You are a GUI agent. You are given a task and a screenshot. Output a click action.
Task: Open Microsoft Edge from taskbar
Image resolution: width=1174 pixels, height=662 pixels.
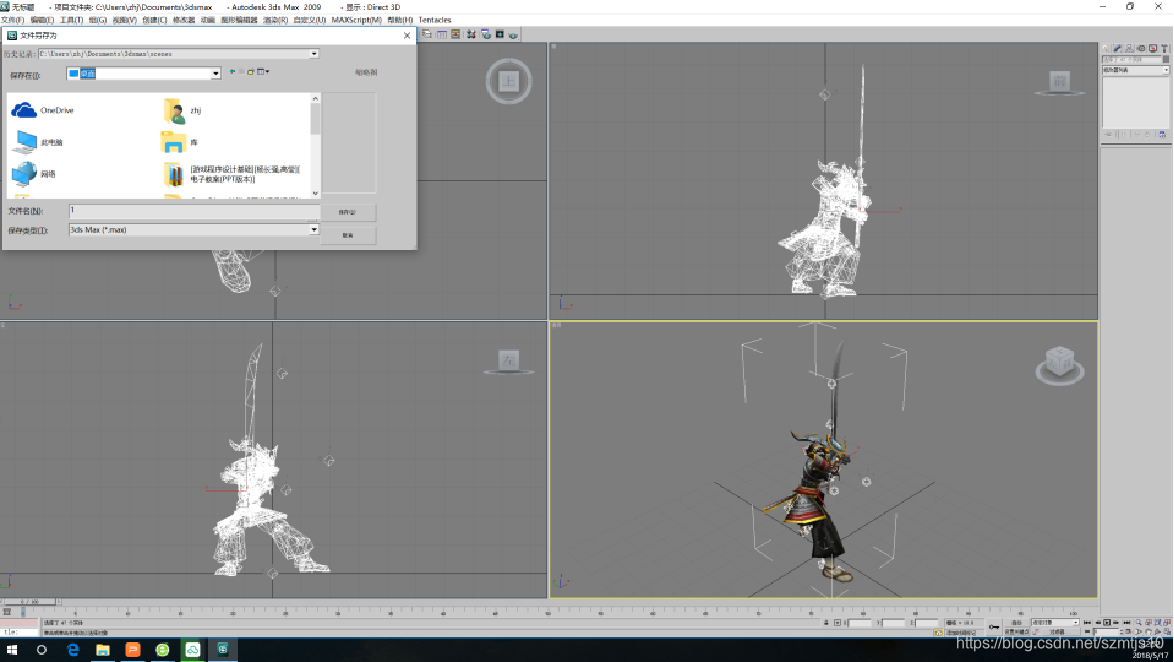click(73, 649)
